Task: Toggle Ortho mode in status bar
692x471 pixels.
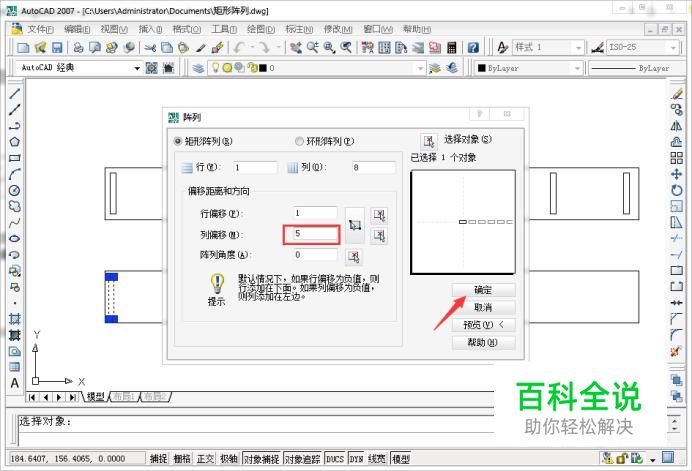Action: [205, 459]
